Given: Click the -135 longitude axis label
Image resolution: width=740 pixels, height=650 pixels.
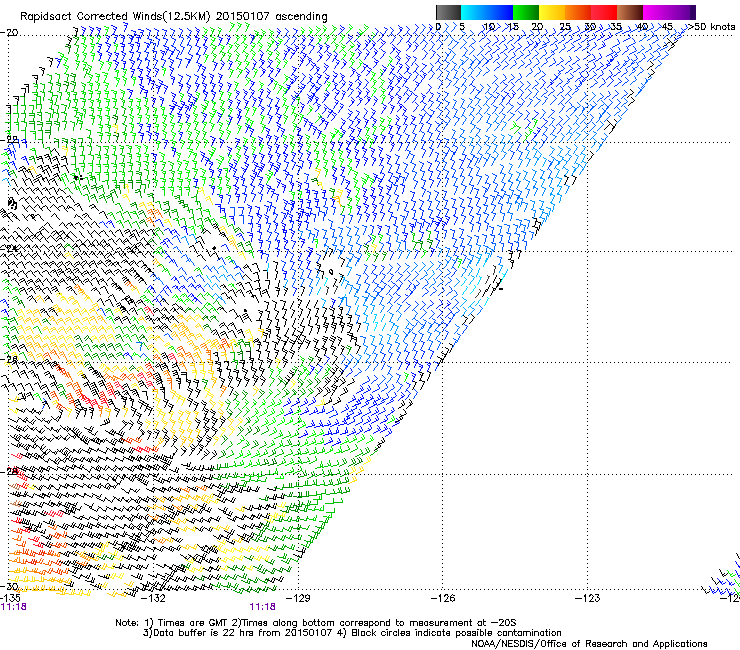Looking at the screenshot, I should [11, 598].
